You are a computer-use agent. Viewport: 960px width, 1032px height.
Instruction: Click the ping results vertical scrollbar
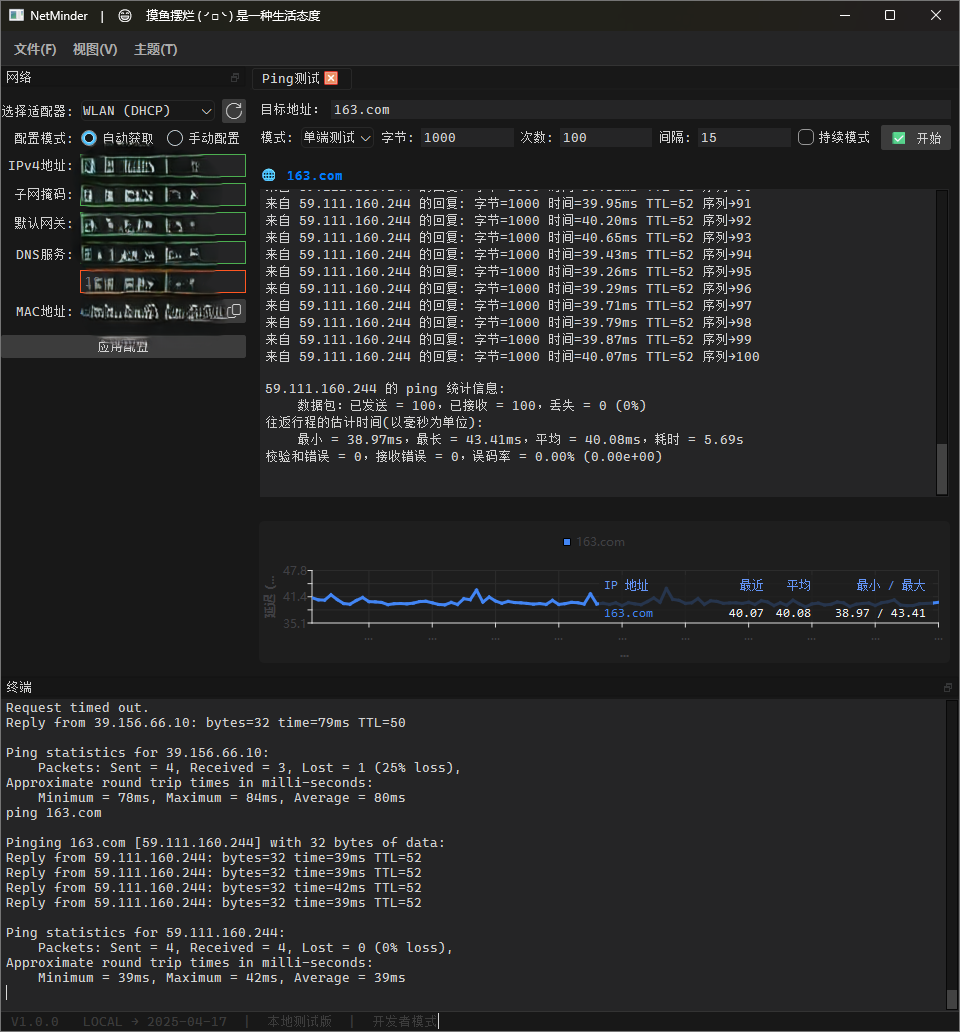942,469
